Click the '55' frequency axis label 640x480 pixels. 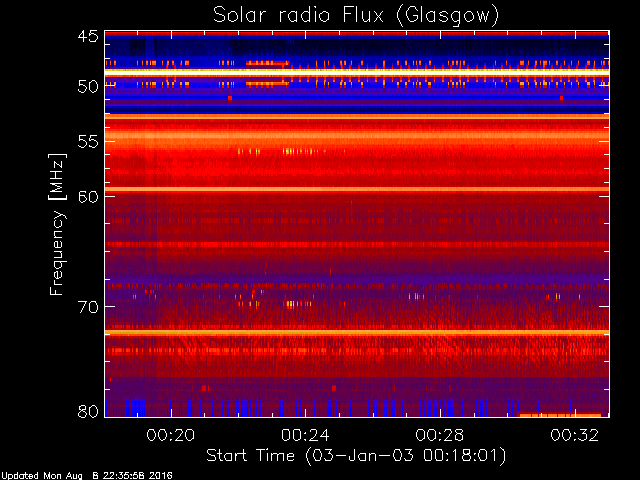coord(88,142)
